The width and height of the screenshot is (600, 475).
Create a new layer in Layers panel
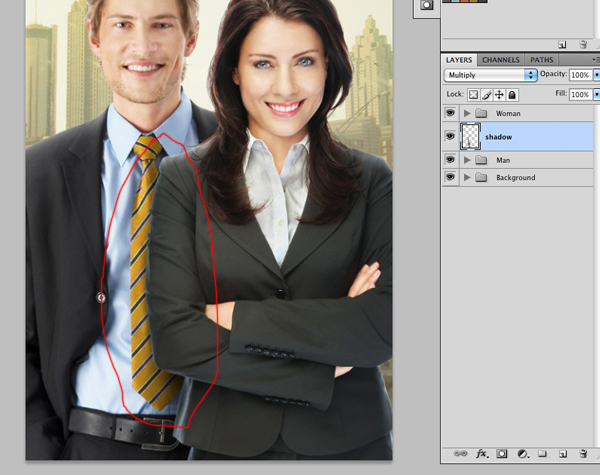pyautogui.click(x=562, y=454)
